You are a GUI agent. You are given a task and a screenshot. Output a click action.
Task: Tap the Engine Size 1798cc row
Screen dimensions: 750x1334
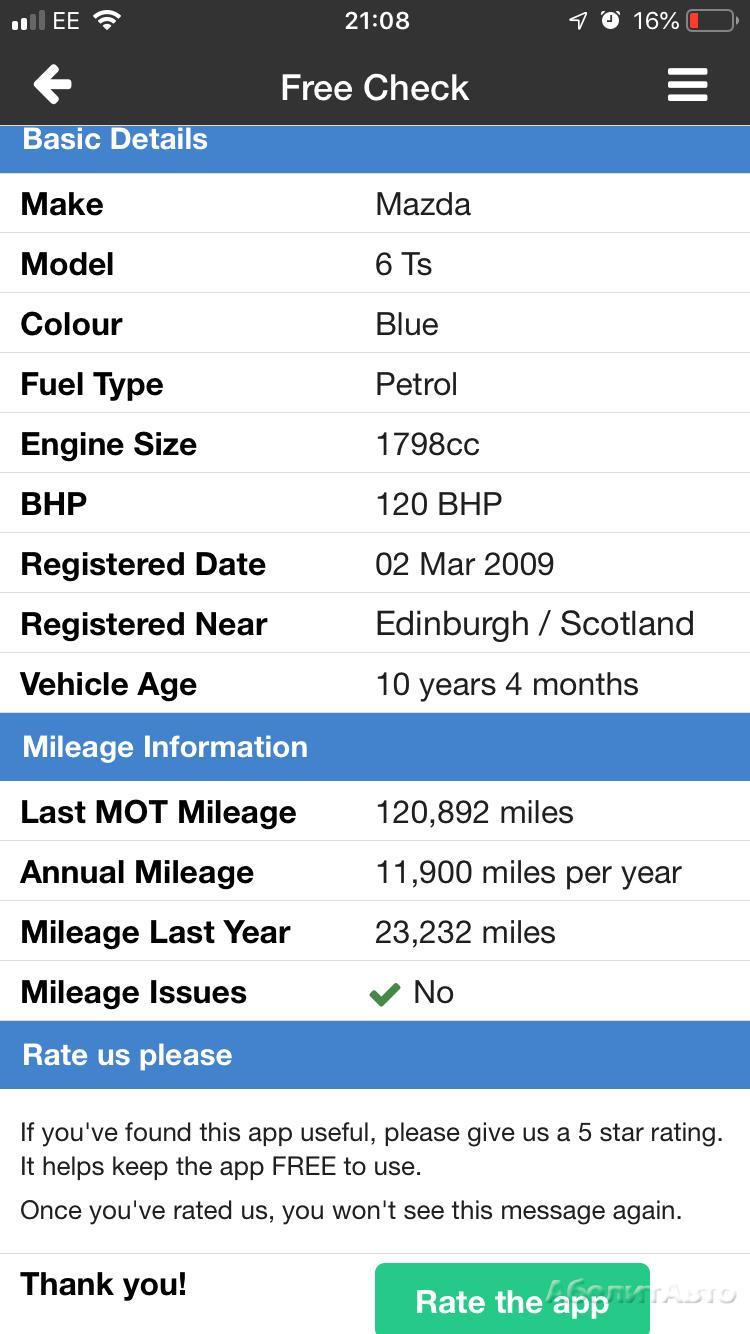375,444
